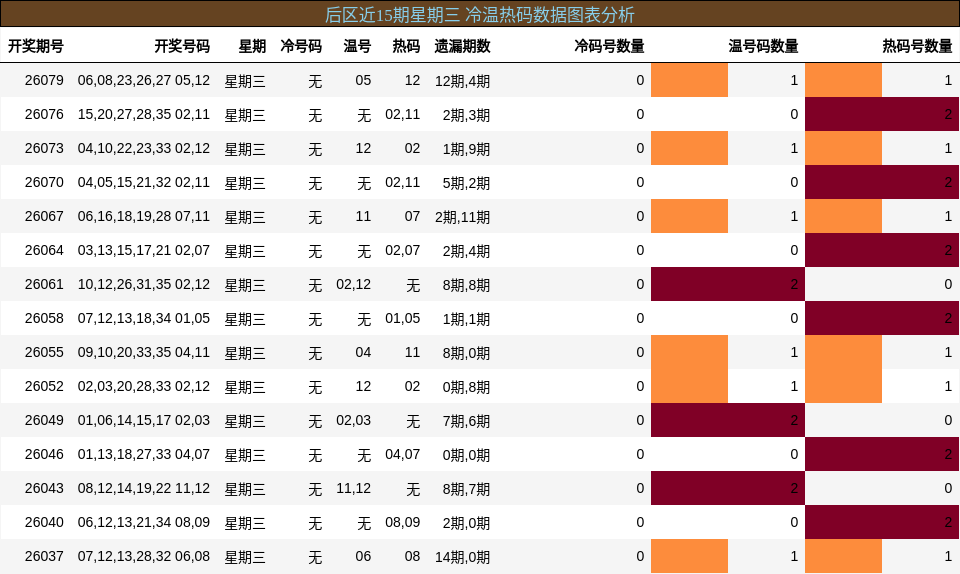Viewport: 960px width, 574px height.
Task: Select issue number 26079
Action: (x=44, y=80)
